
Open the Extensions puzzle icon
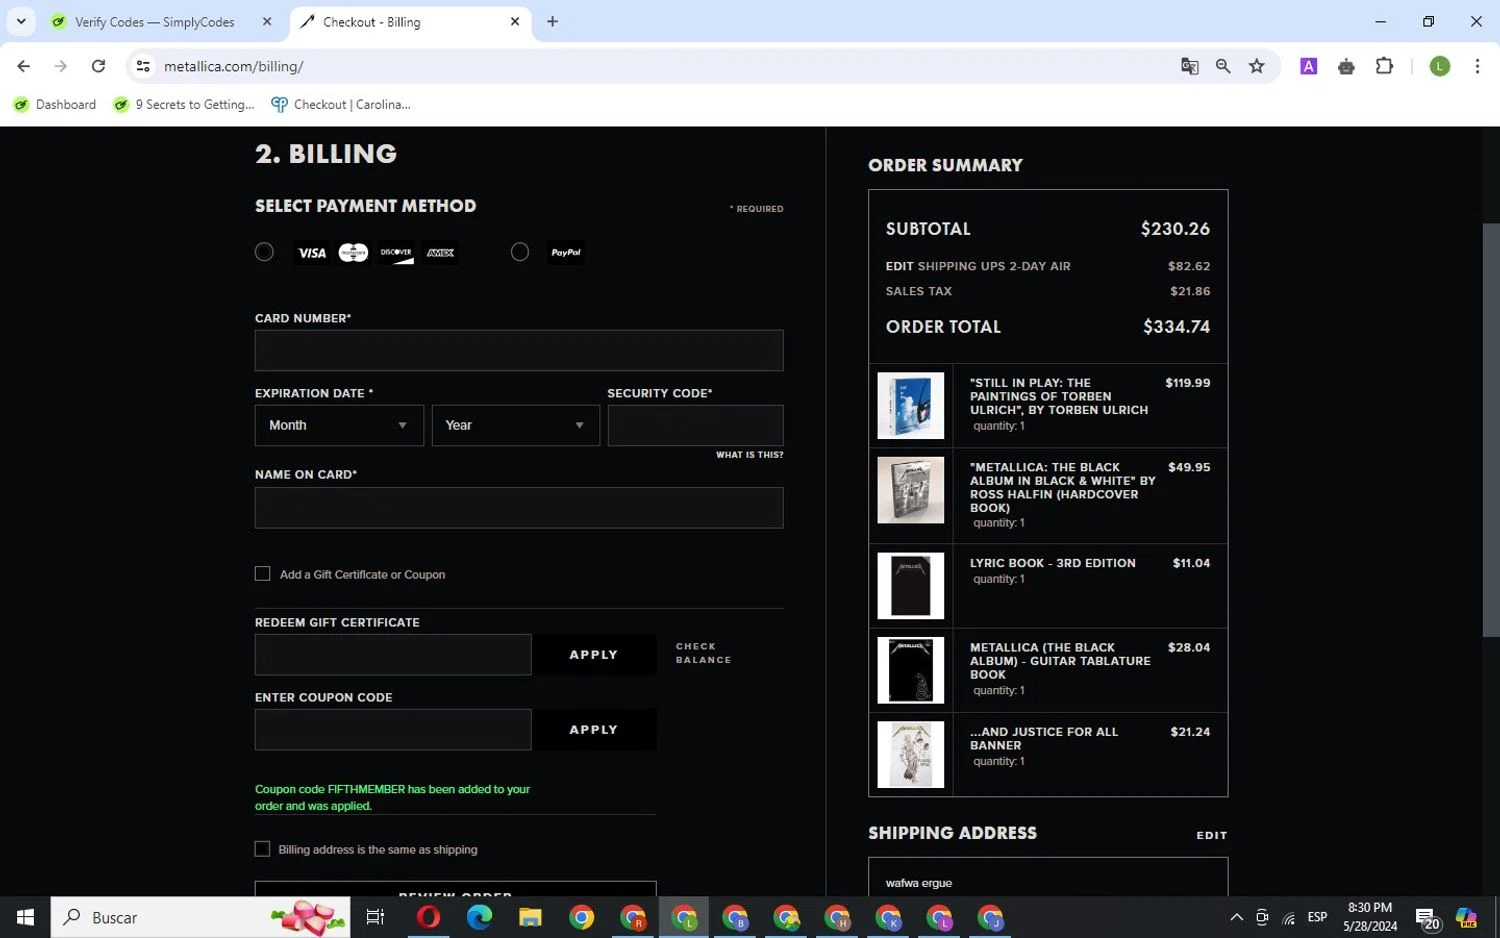[x=1384, y=66]
